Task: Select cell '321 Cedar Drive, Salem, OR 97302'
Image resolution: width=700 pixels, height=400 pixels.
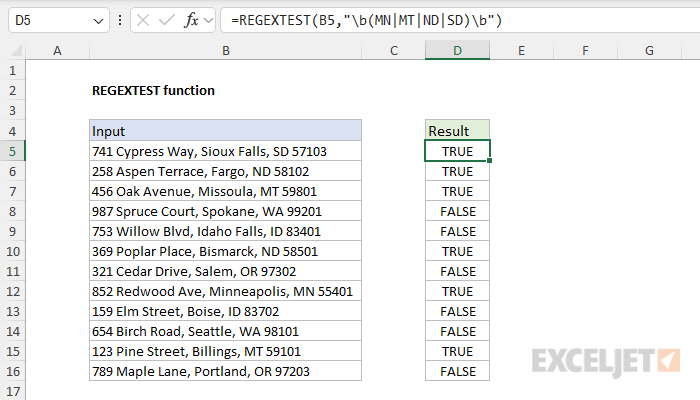Action: 225,271
